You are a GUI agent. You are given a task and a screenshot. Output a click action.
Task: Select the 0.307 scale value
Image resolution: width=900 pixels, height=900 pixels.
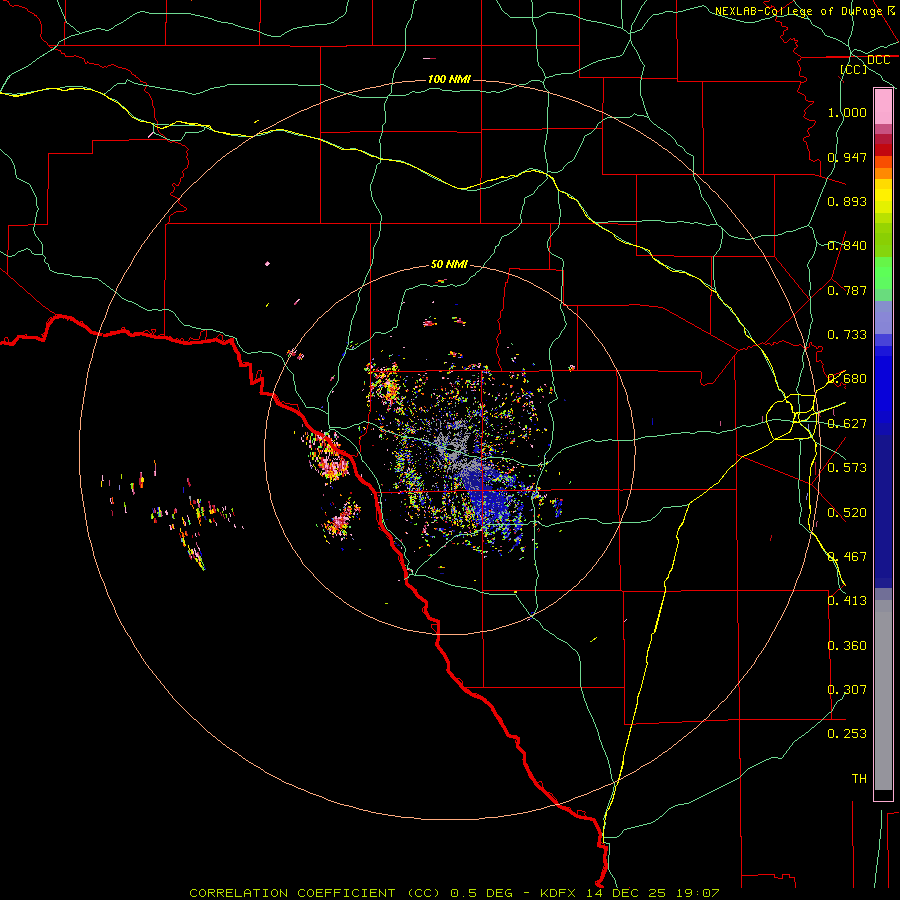(847, 690)
